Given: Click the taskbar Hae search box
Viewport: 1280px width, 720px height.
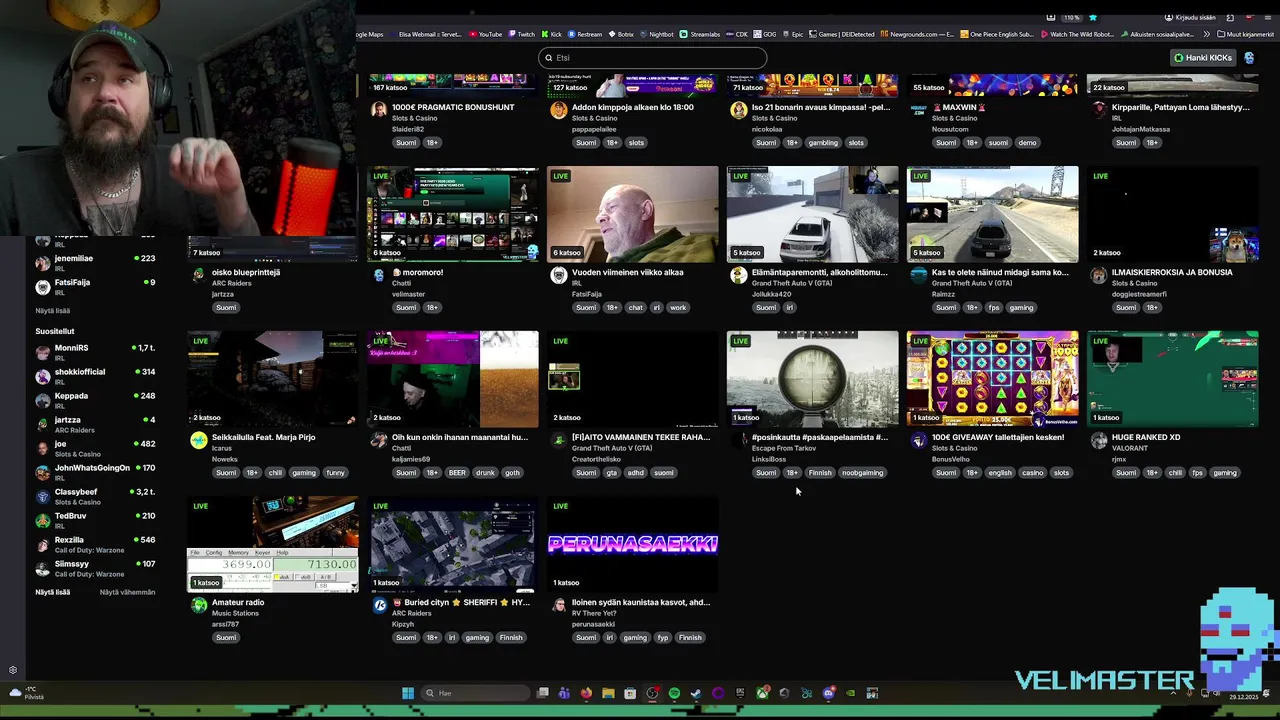Looking at the screenshot, I should [475, 693].
